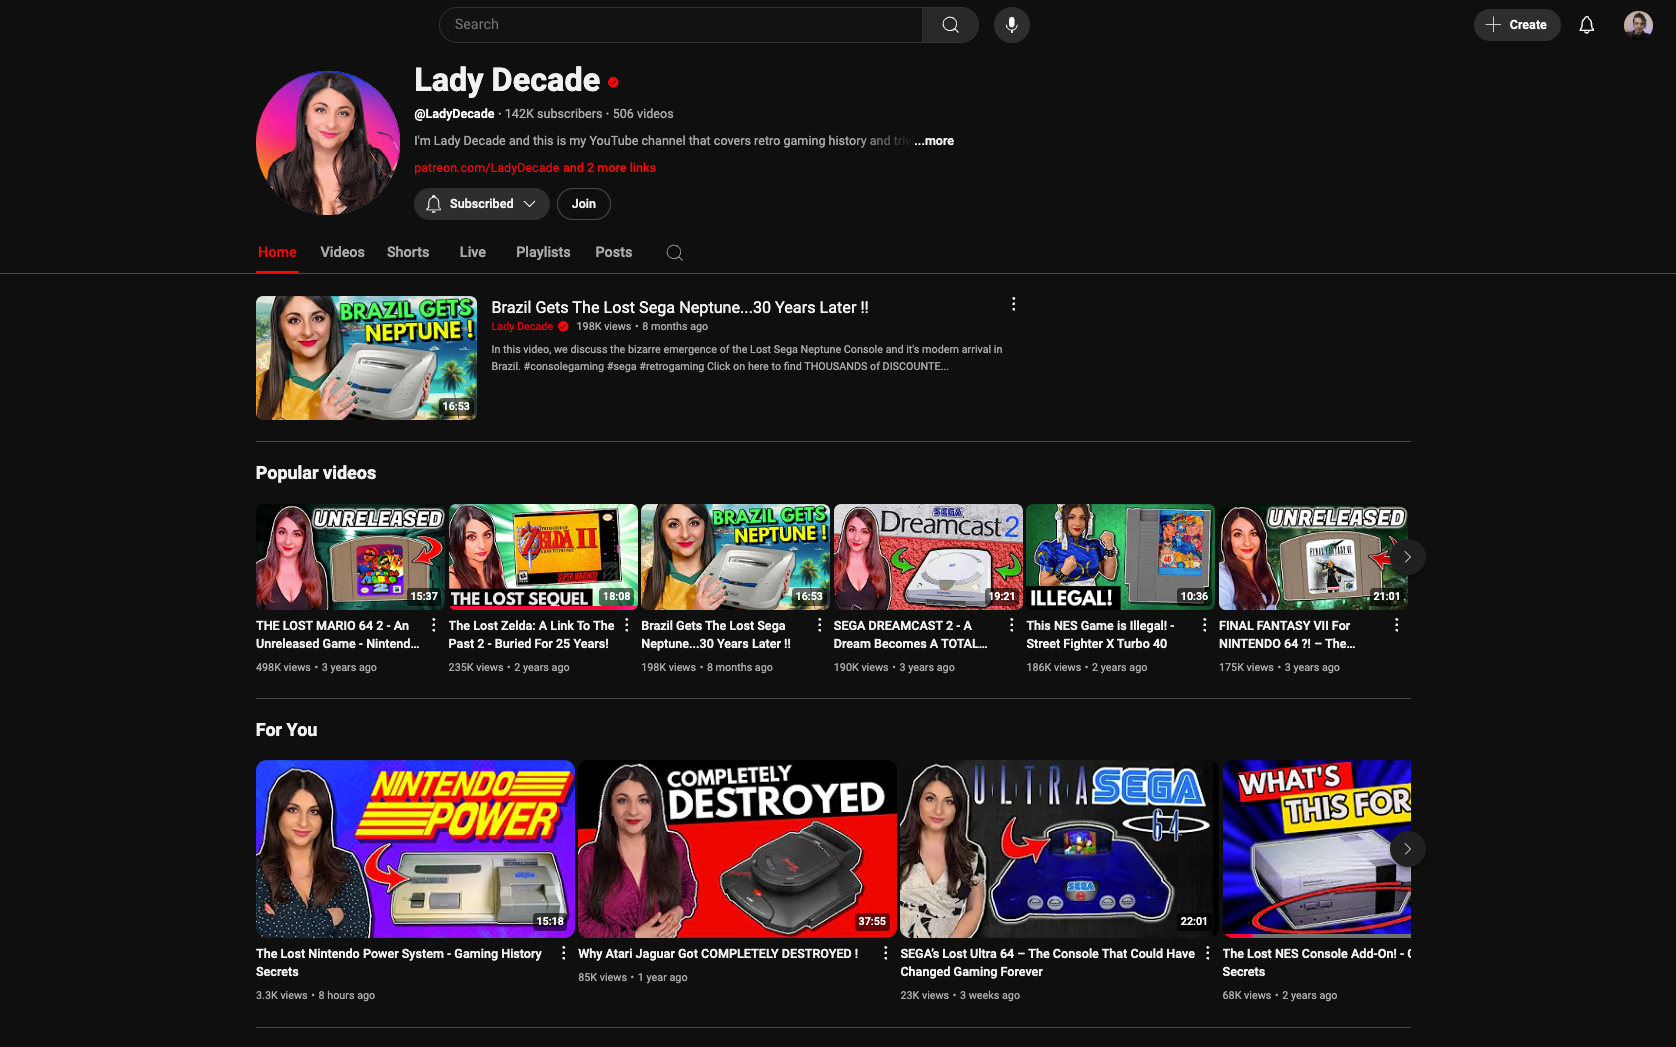Open more options for FINAL FANTASY VII N64 video

click(x=1397, y=625)
